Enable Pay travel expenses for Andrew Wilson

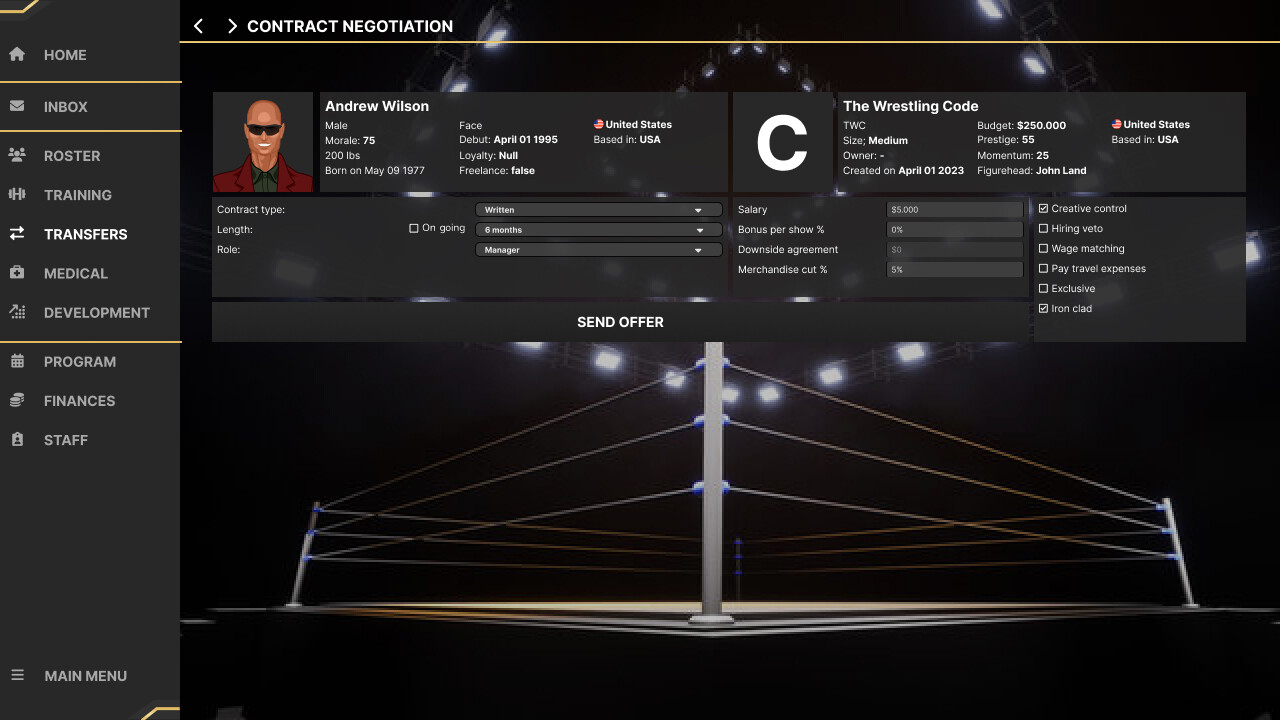click(1044, 268)
